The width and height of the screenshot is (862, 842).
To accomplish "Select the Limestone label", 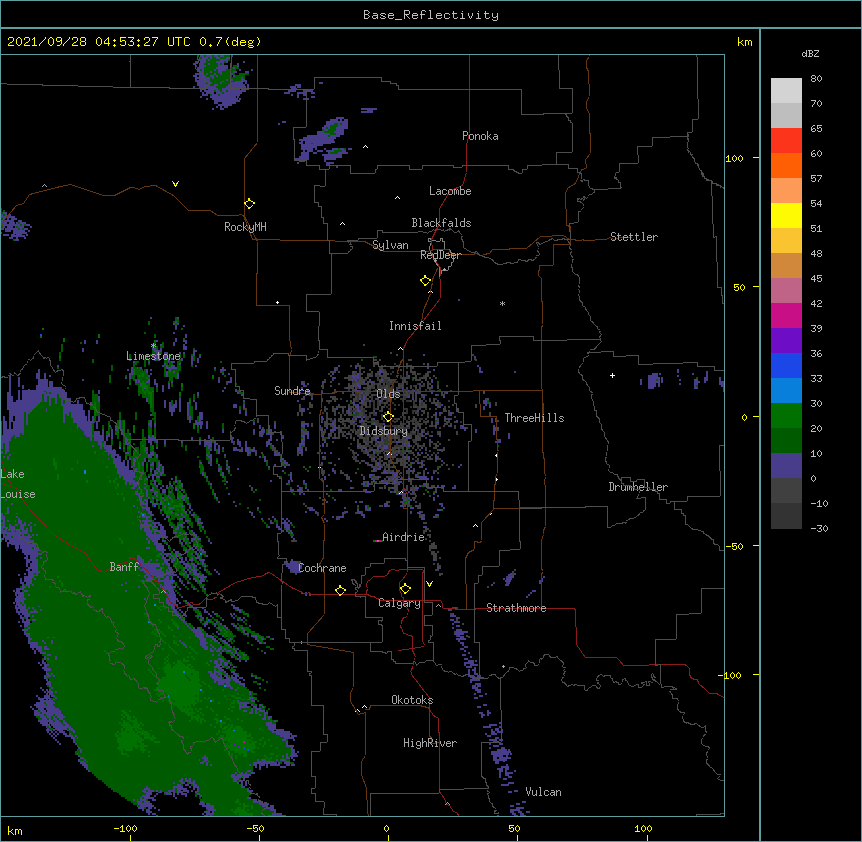I will coord(153,356).
